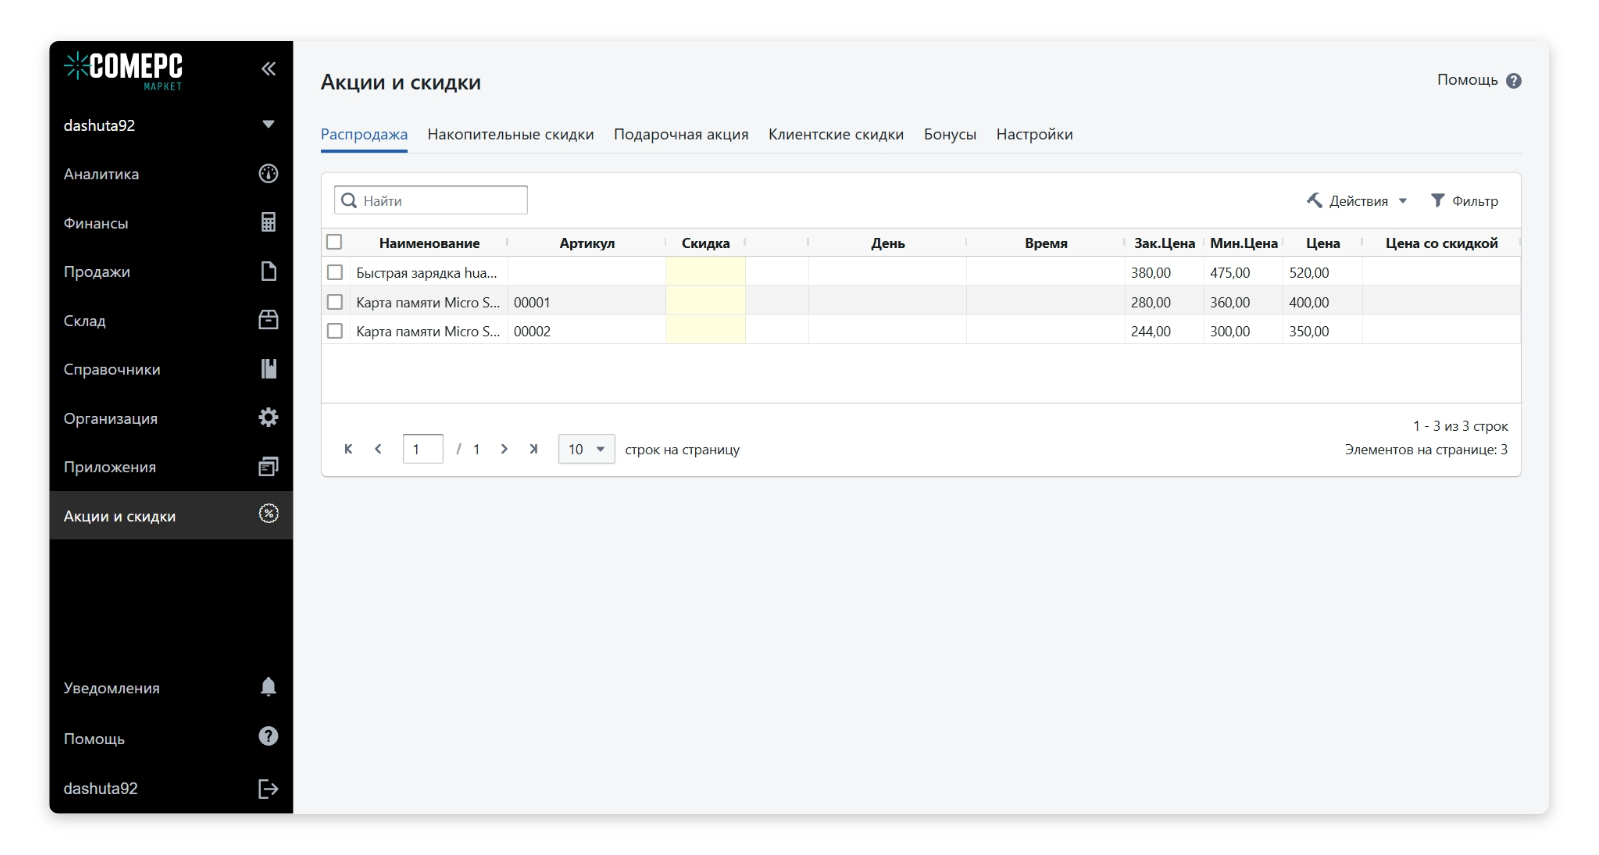Check the box for Быстрая зарядка hua row

(x=335, y=272)
